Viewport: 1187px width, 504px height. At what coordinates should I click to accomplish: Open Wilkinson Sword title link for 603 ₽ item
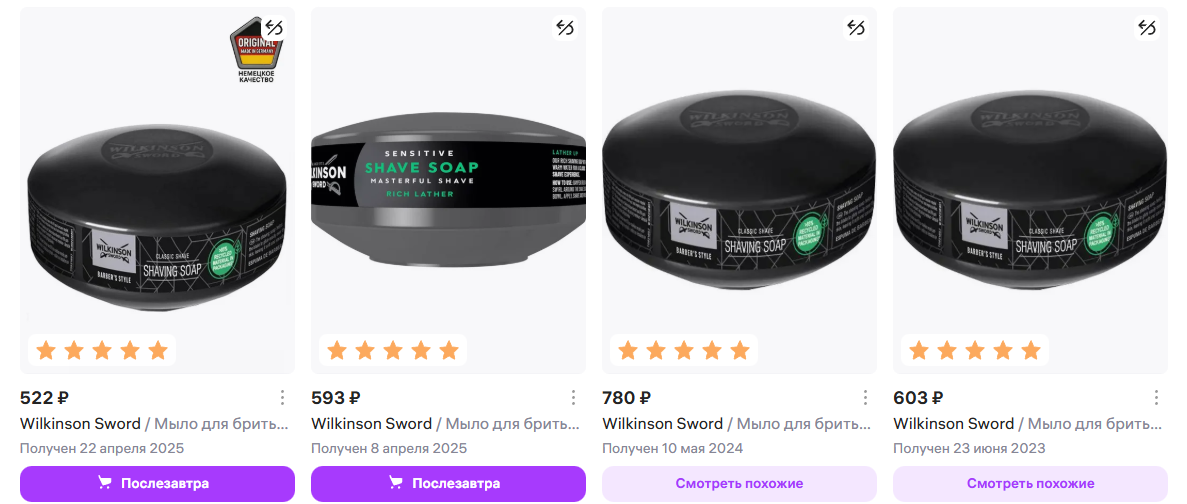(x=953, y=423)
